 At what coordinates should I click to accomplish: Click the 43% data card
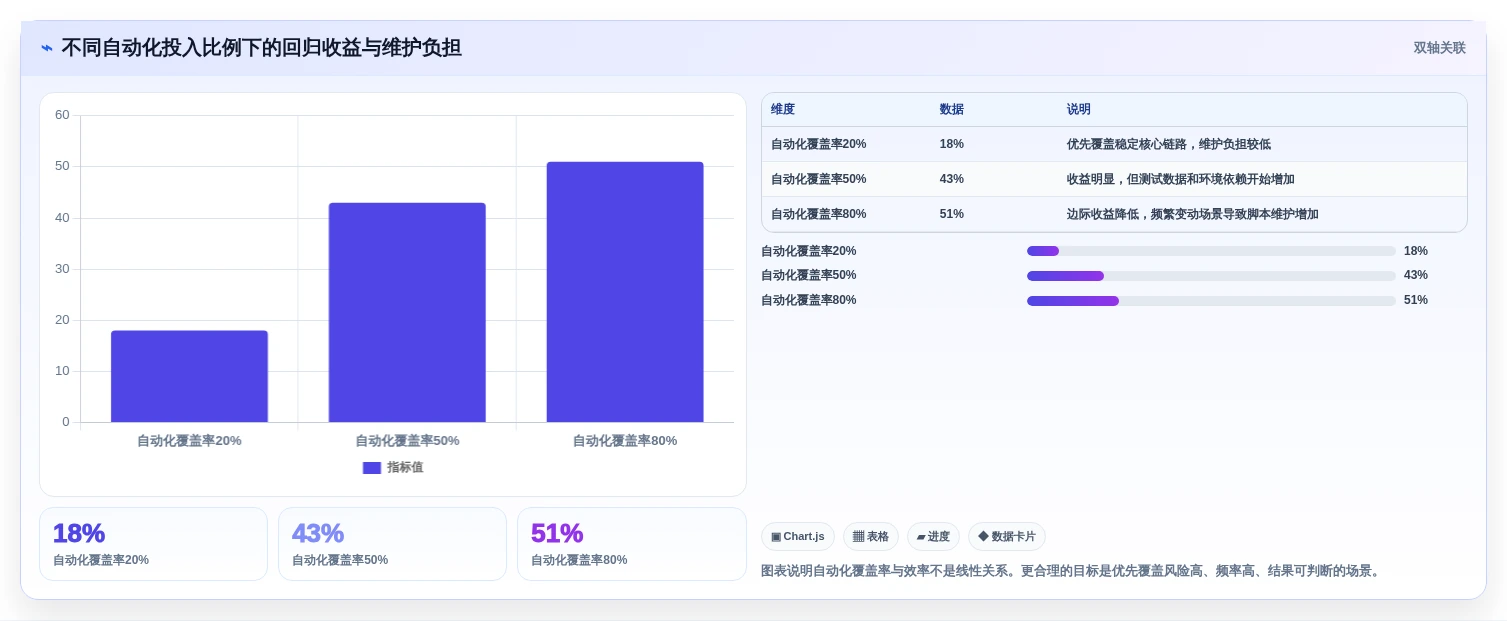tap(392, 544)
